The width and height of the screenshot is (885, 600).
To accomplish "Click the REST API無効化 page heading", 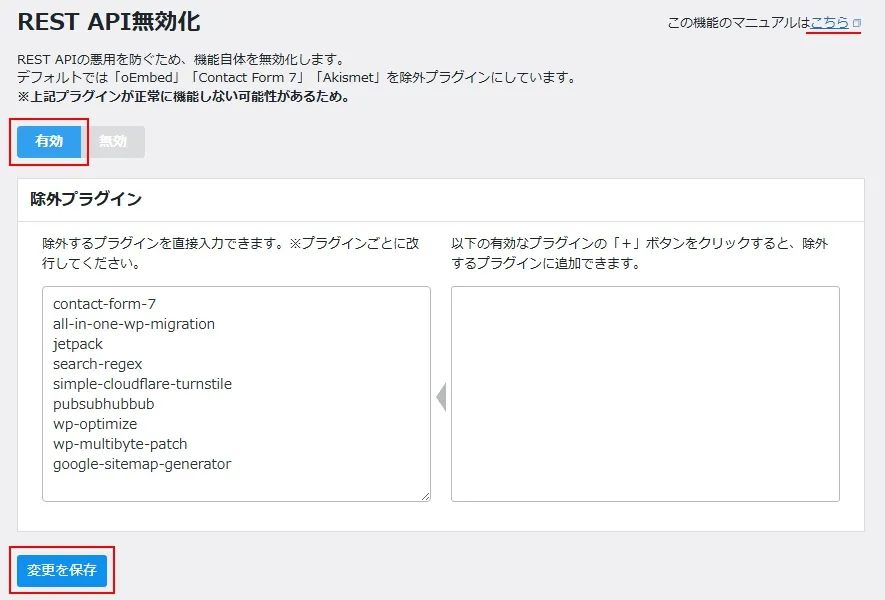I will (x=109, y=22).
